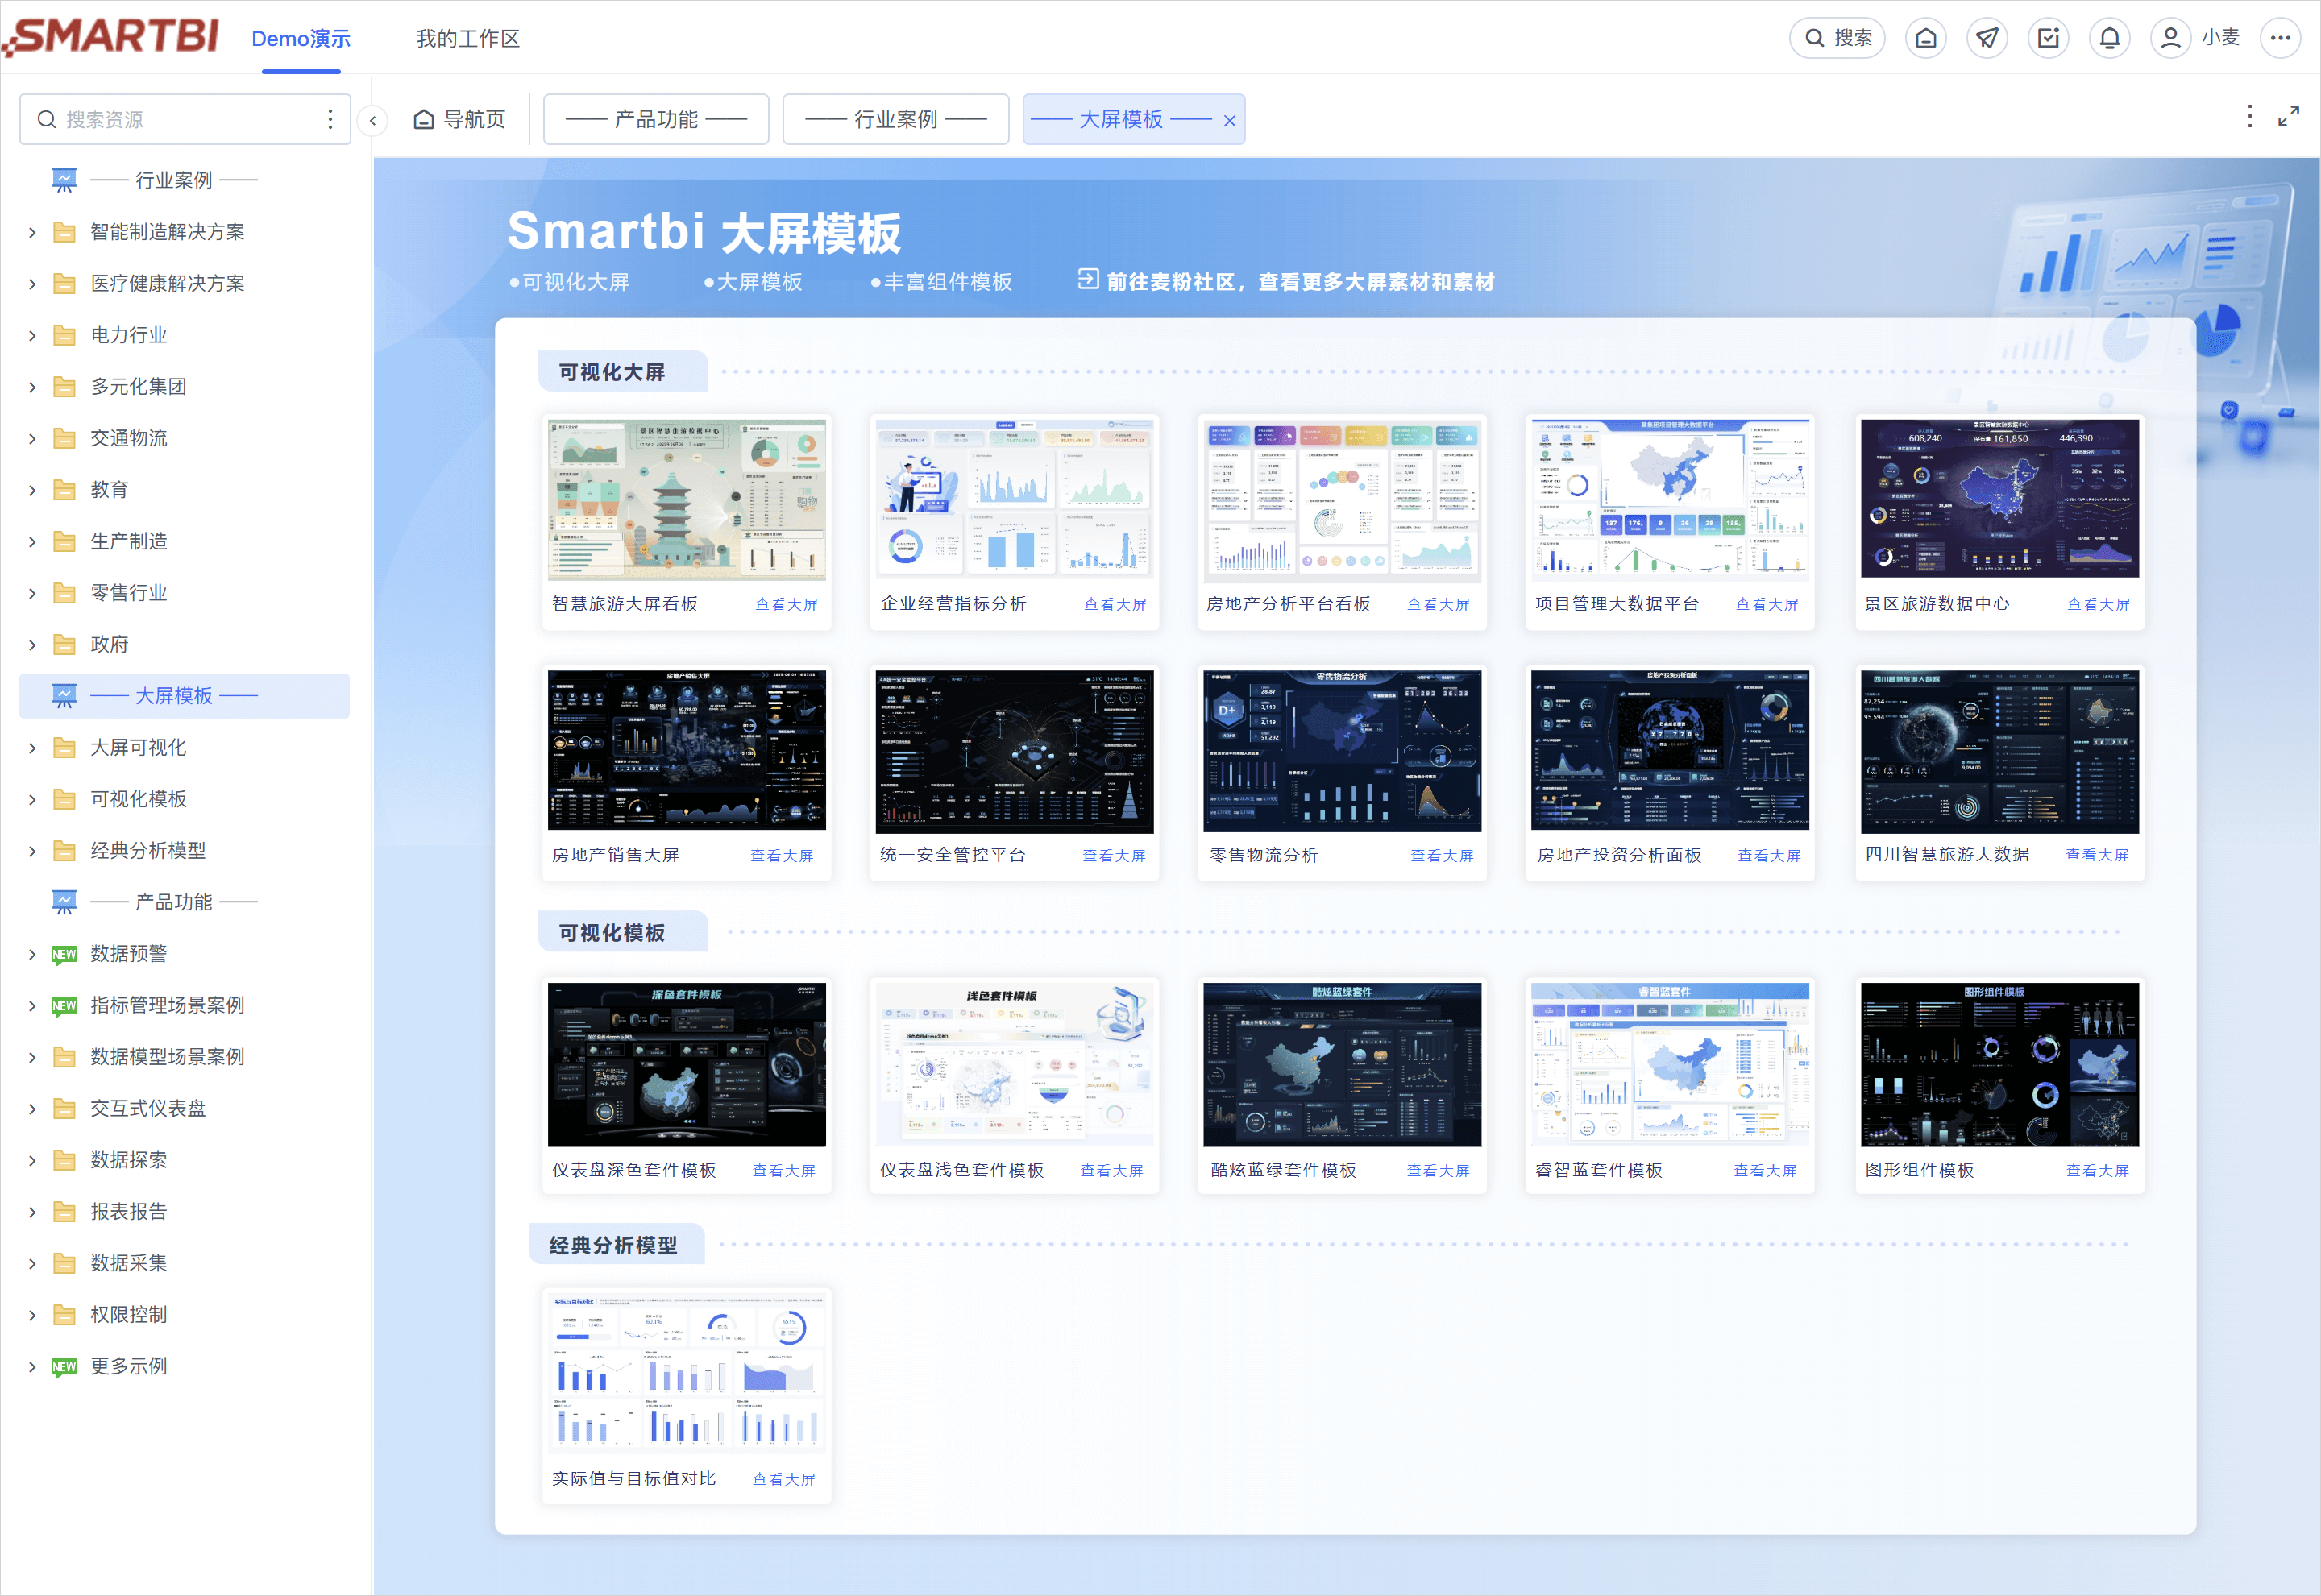
Task: Open the task checklist icon
Action: point(2048,38)
